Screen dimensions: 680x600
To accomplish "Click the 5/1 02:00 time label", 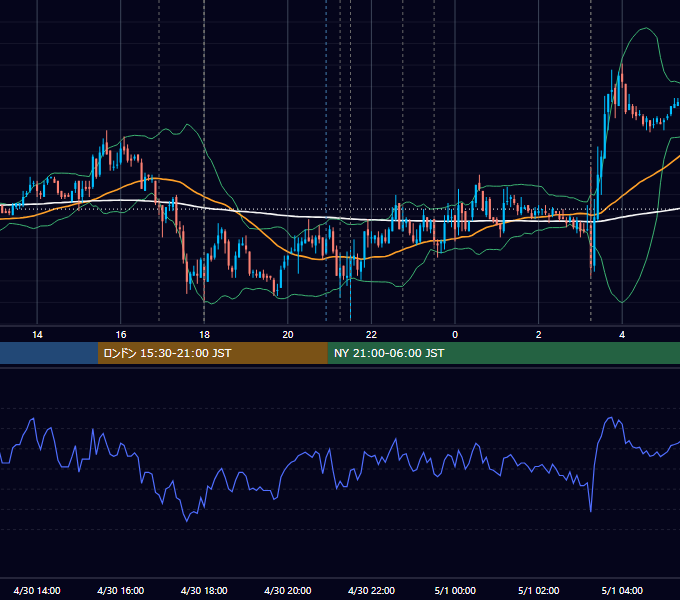I will click(x=538, y=590).
